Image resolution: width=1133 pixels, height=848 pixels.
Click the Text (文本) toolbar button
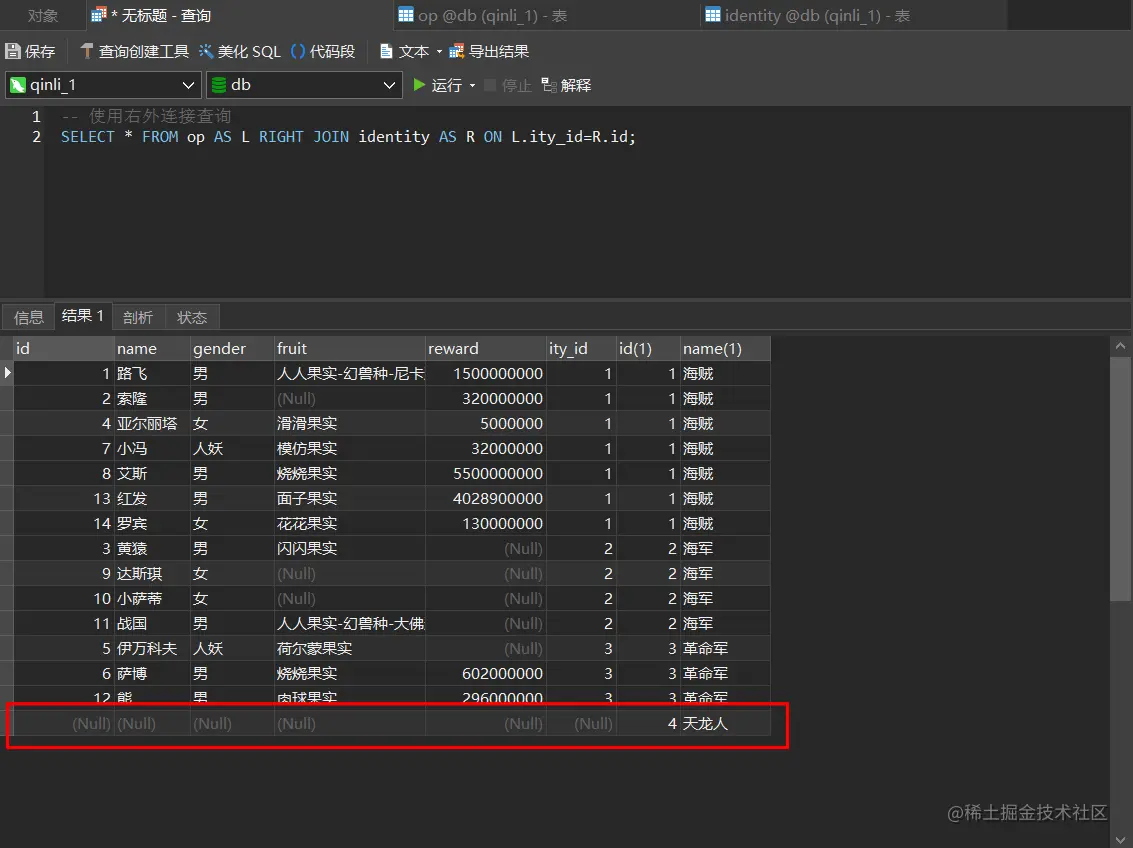click(405, 51)
